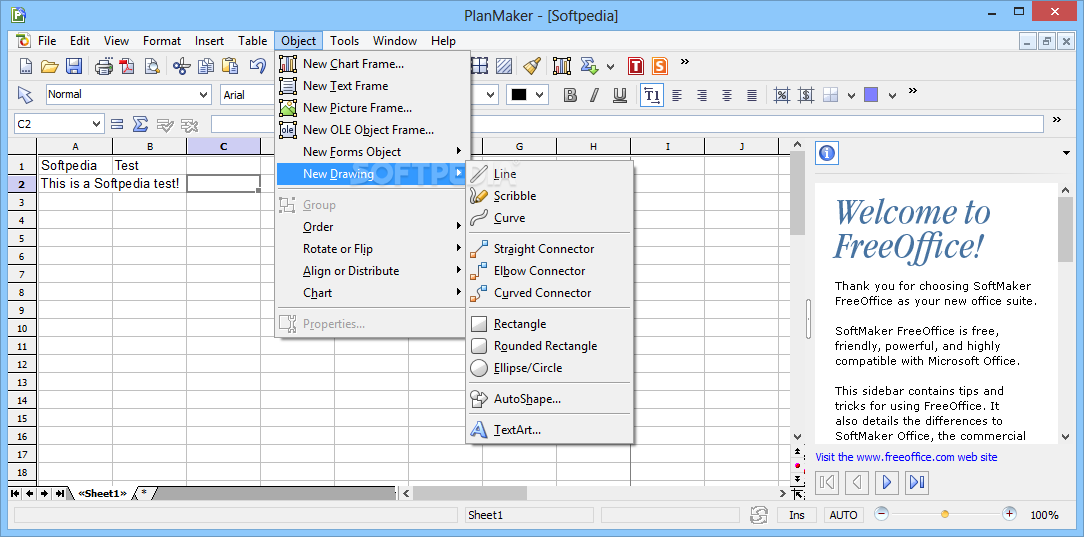Toggle bold formatting
The width and height of the screenshot is (1084, 537).
(x=570, y=95)
